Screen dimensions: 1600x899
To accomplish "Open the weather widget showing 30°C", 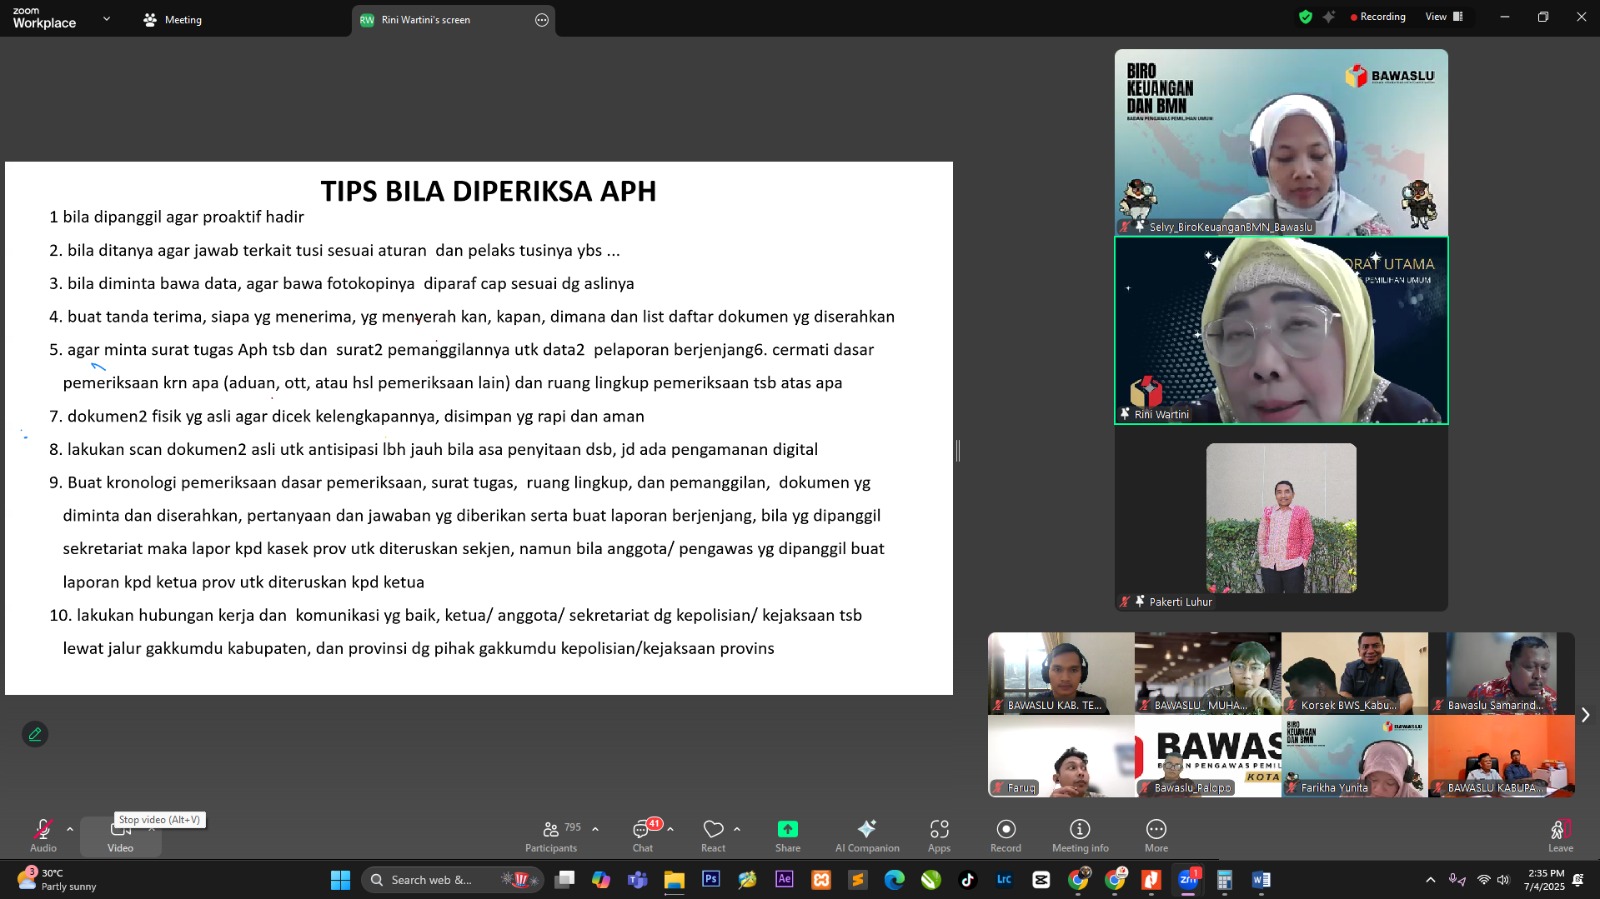I will click(x=57, y=880).
